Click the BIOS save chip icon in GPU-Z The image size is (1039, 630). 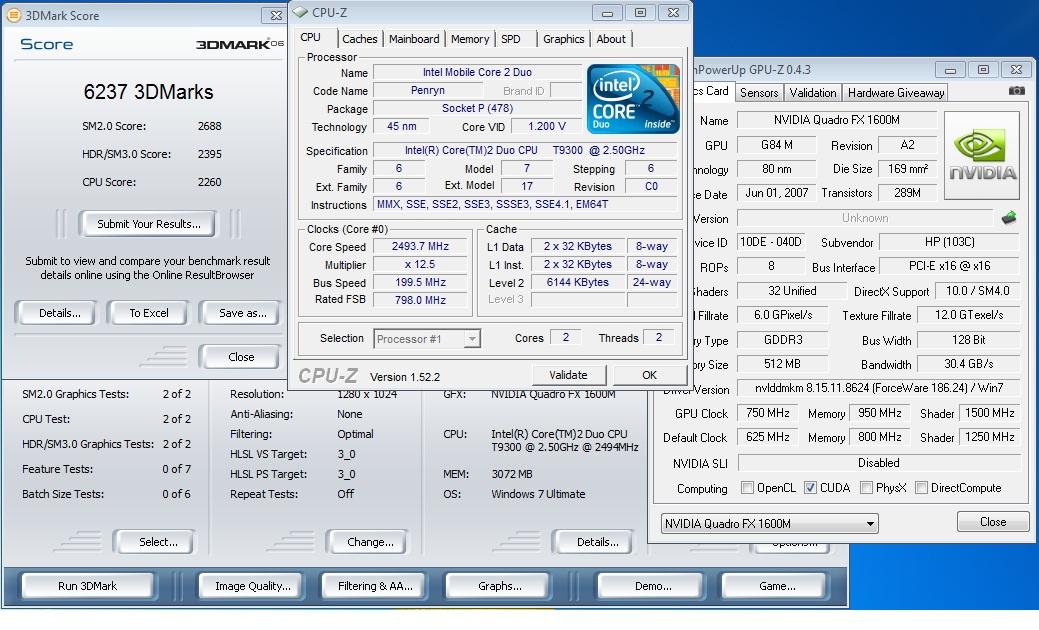(1009, 217)
